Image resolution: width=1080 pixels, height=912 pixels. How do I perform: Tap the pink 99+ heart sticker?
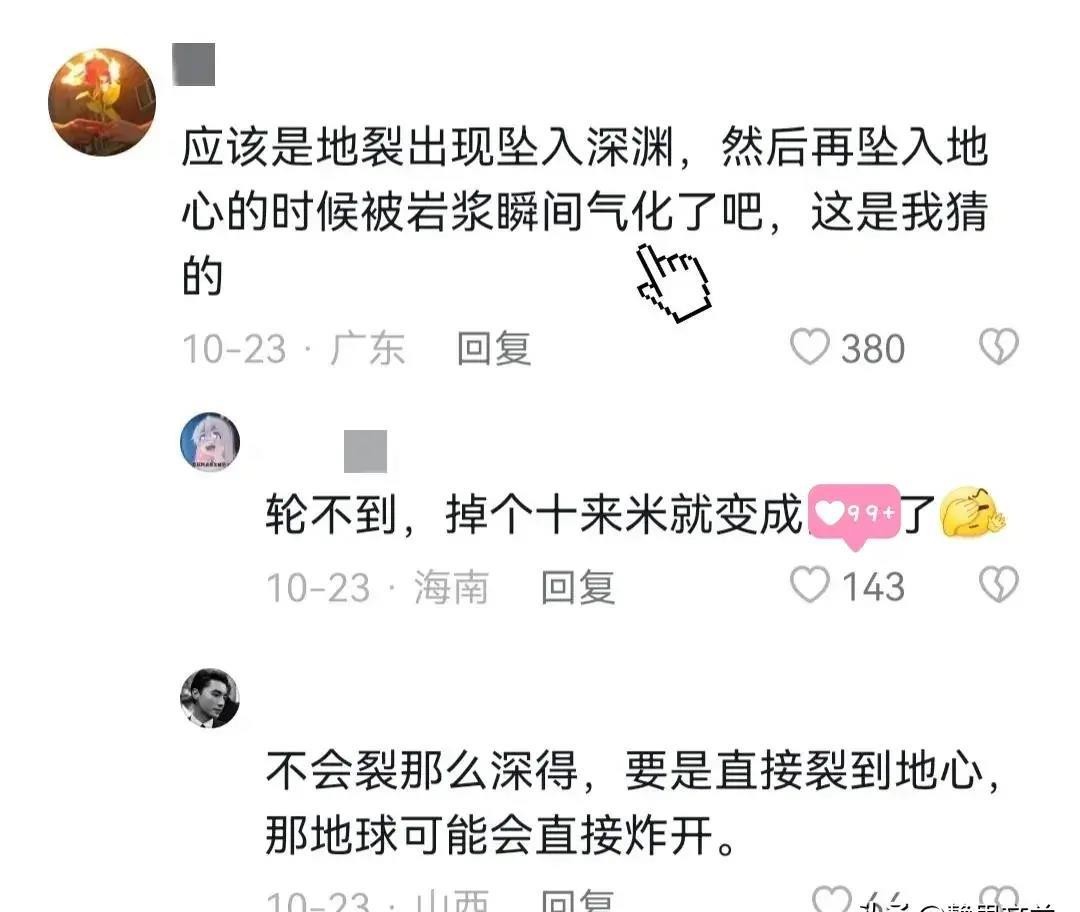pos(854,515)
